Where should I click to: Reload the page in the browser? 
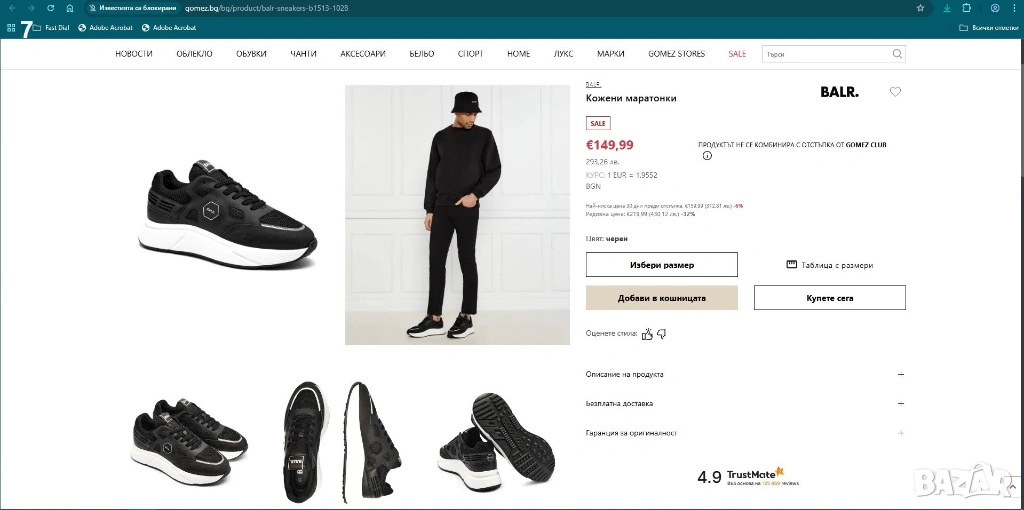(52, 8)
